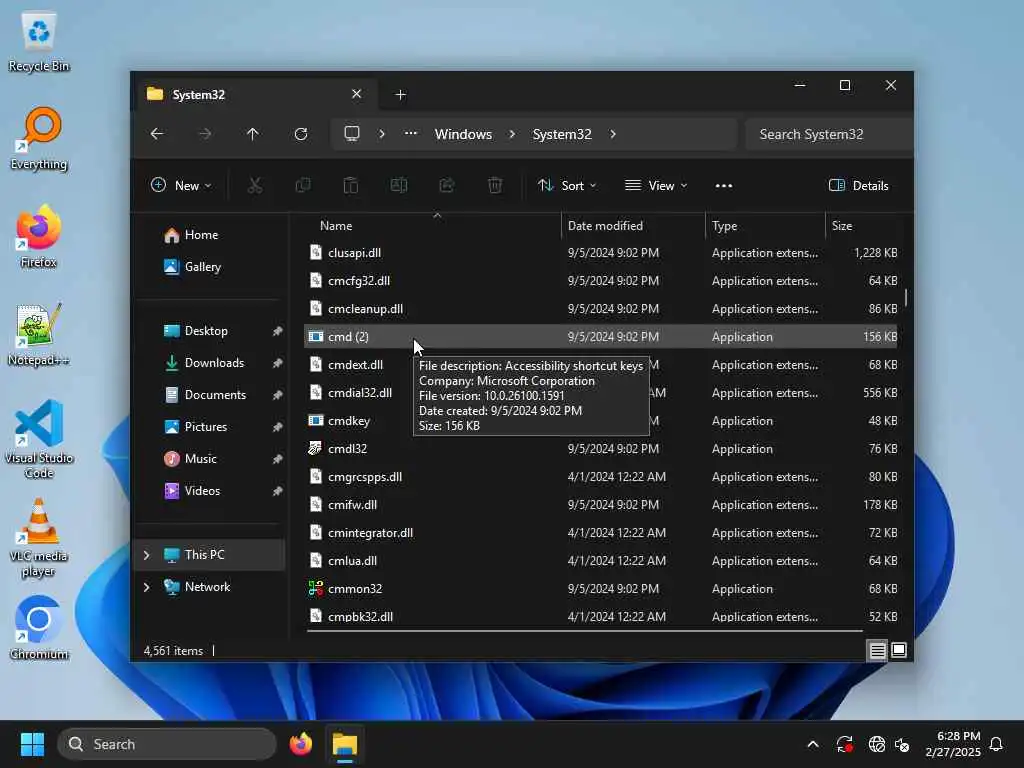Screen dimensions: 1024x768
Task: Click the Cut scissors icon in toolbar
Action: coord(255,185)
